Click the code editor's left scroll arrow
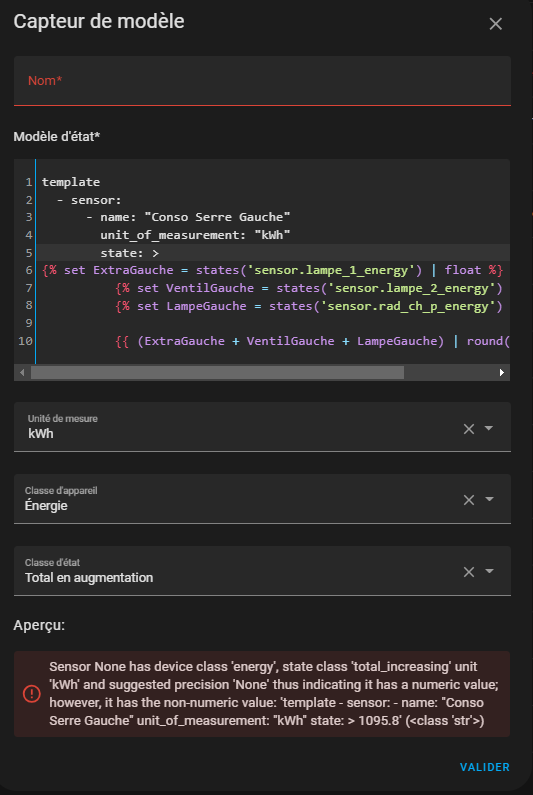The width and height of the screenshot is (533, 795). [x=22, y=373]
